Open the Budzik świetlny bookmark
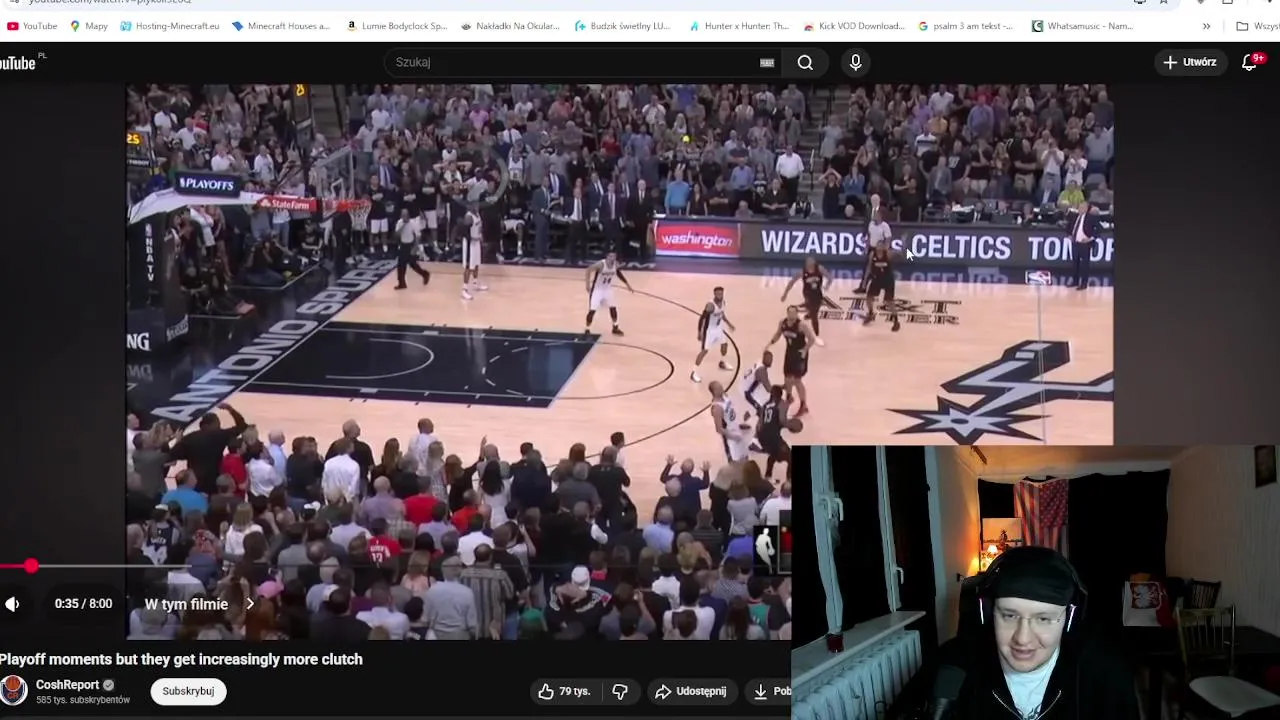 tap(622, 26)
